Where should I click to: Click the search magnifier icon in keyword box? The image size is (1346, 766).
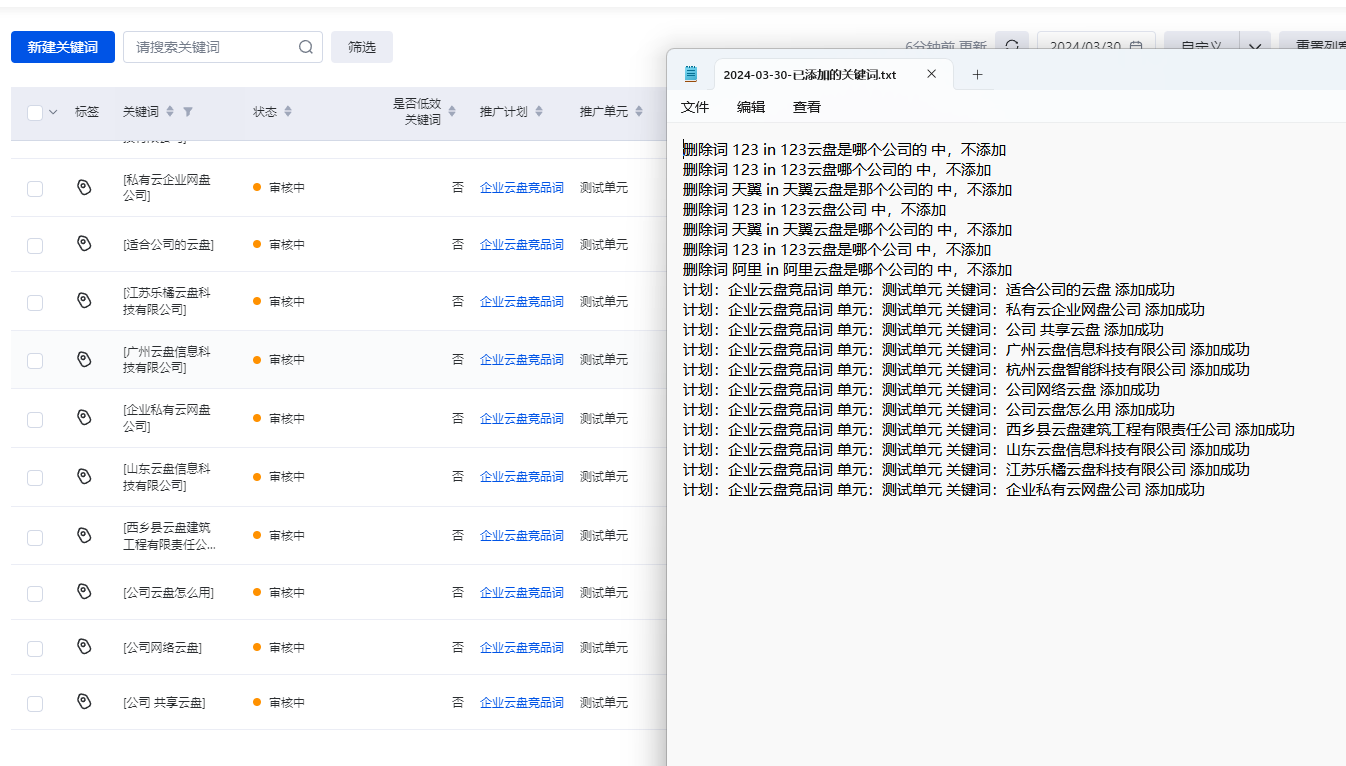click(306, 47)
